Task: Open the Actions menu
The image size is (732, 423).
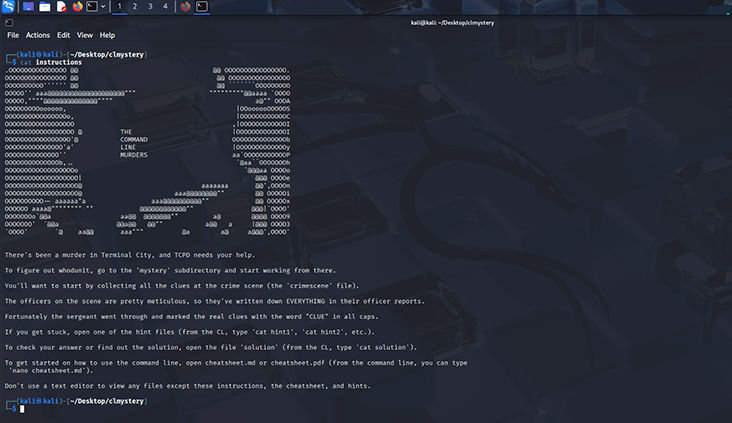Action: click(x=38, y=35)
